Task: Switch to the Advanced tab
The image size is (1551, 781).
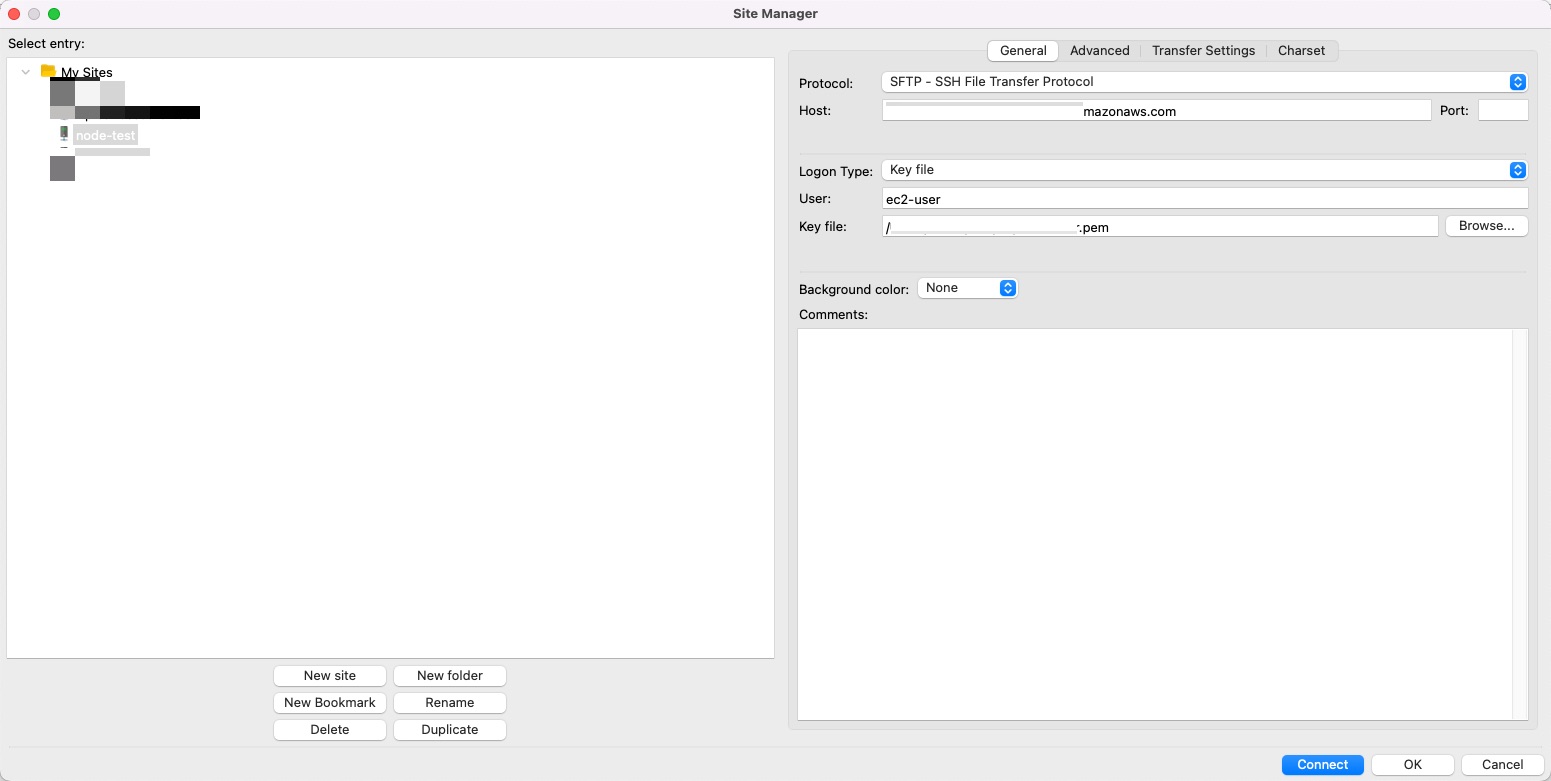Action: coord(1099,51)
